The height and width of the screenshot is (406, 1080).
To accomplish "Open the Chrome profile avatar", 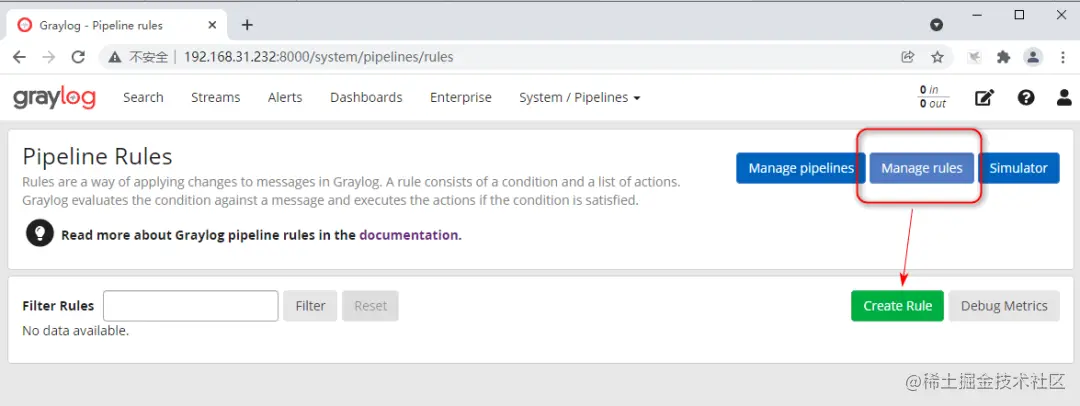I will [1033, 57].
